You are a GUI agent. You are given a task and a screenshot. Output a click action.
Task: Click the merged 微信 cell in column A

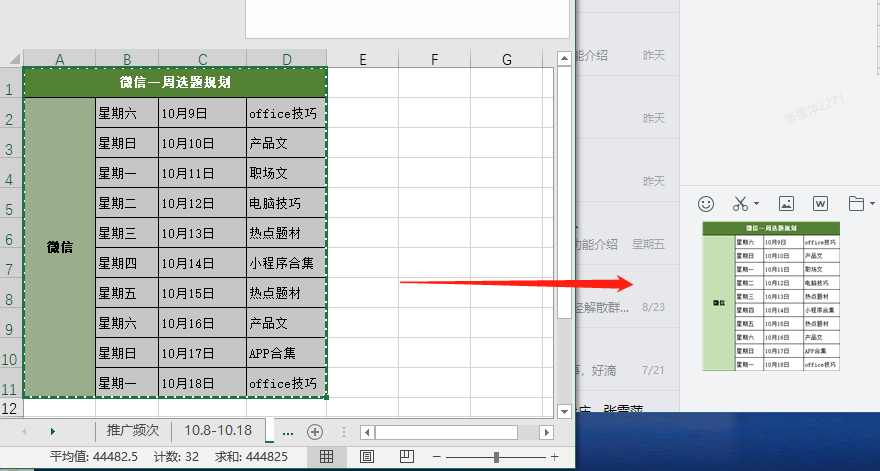(x=59, y=247)
